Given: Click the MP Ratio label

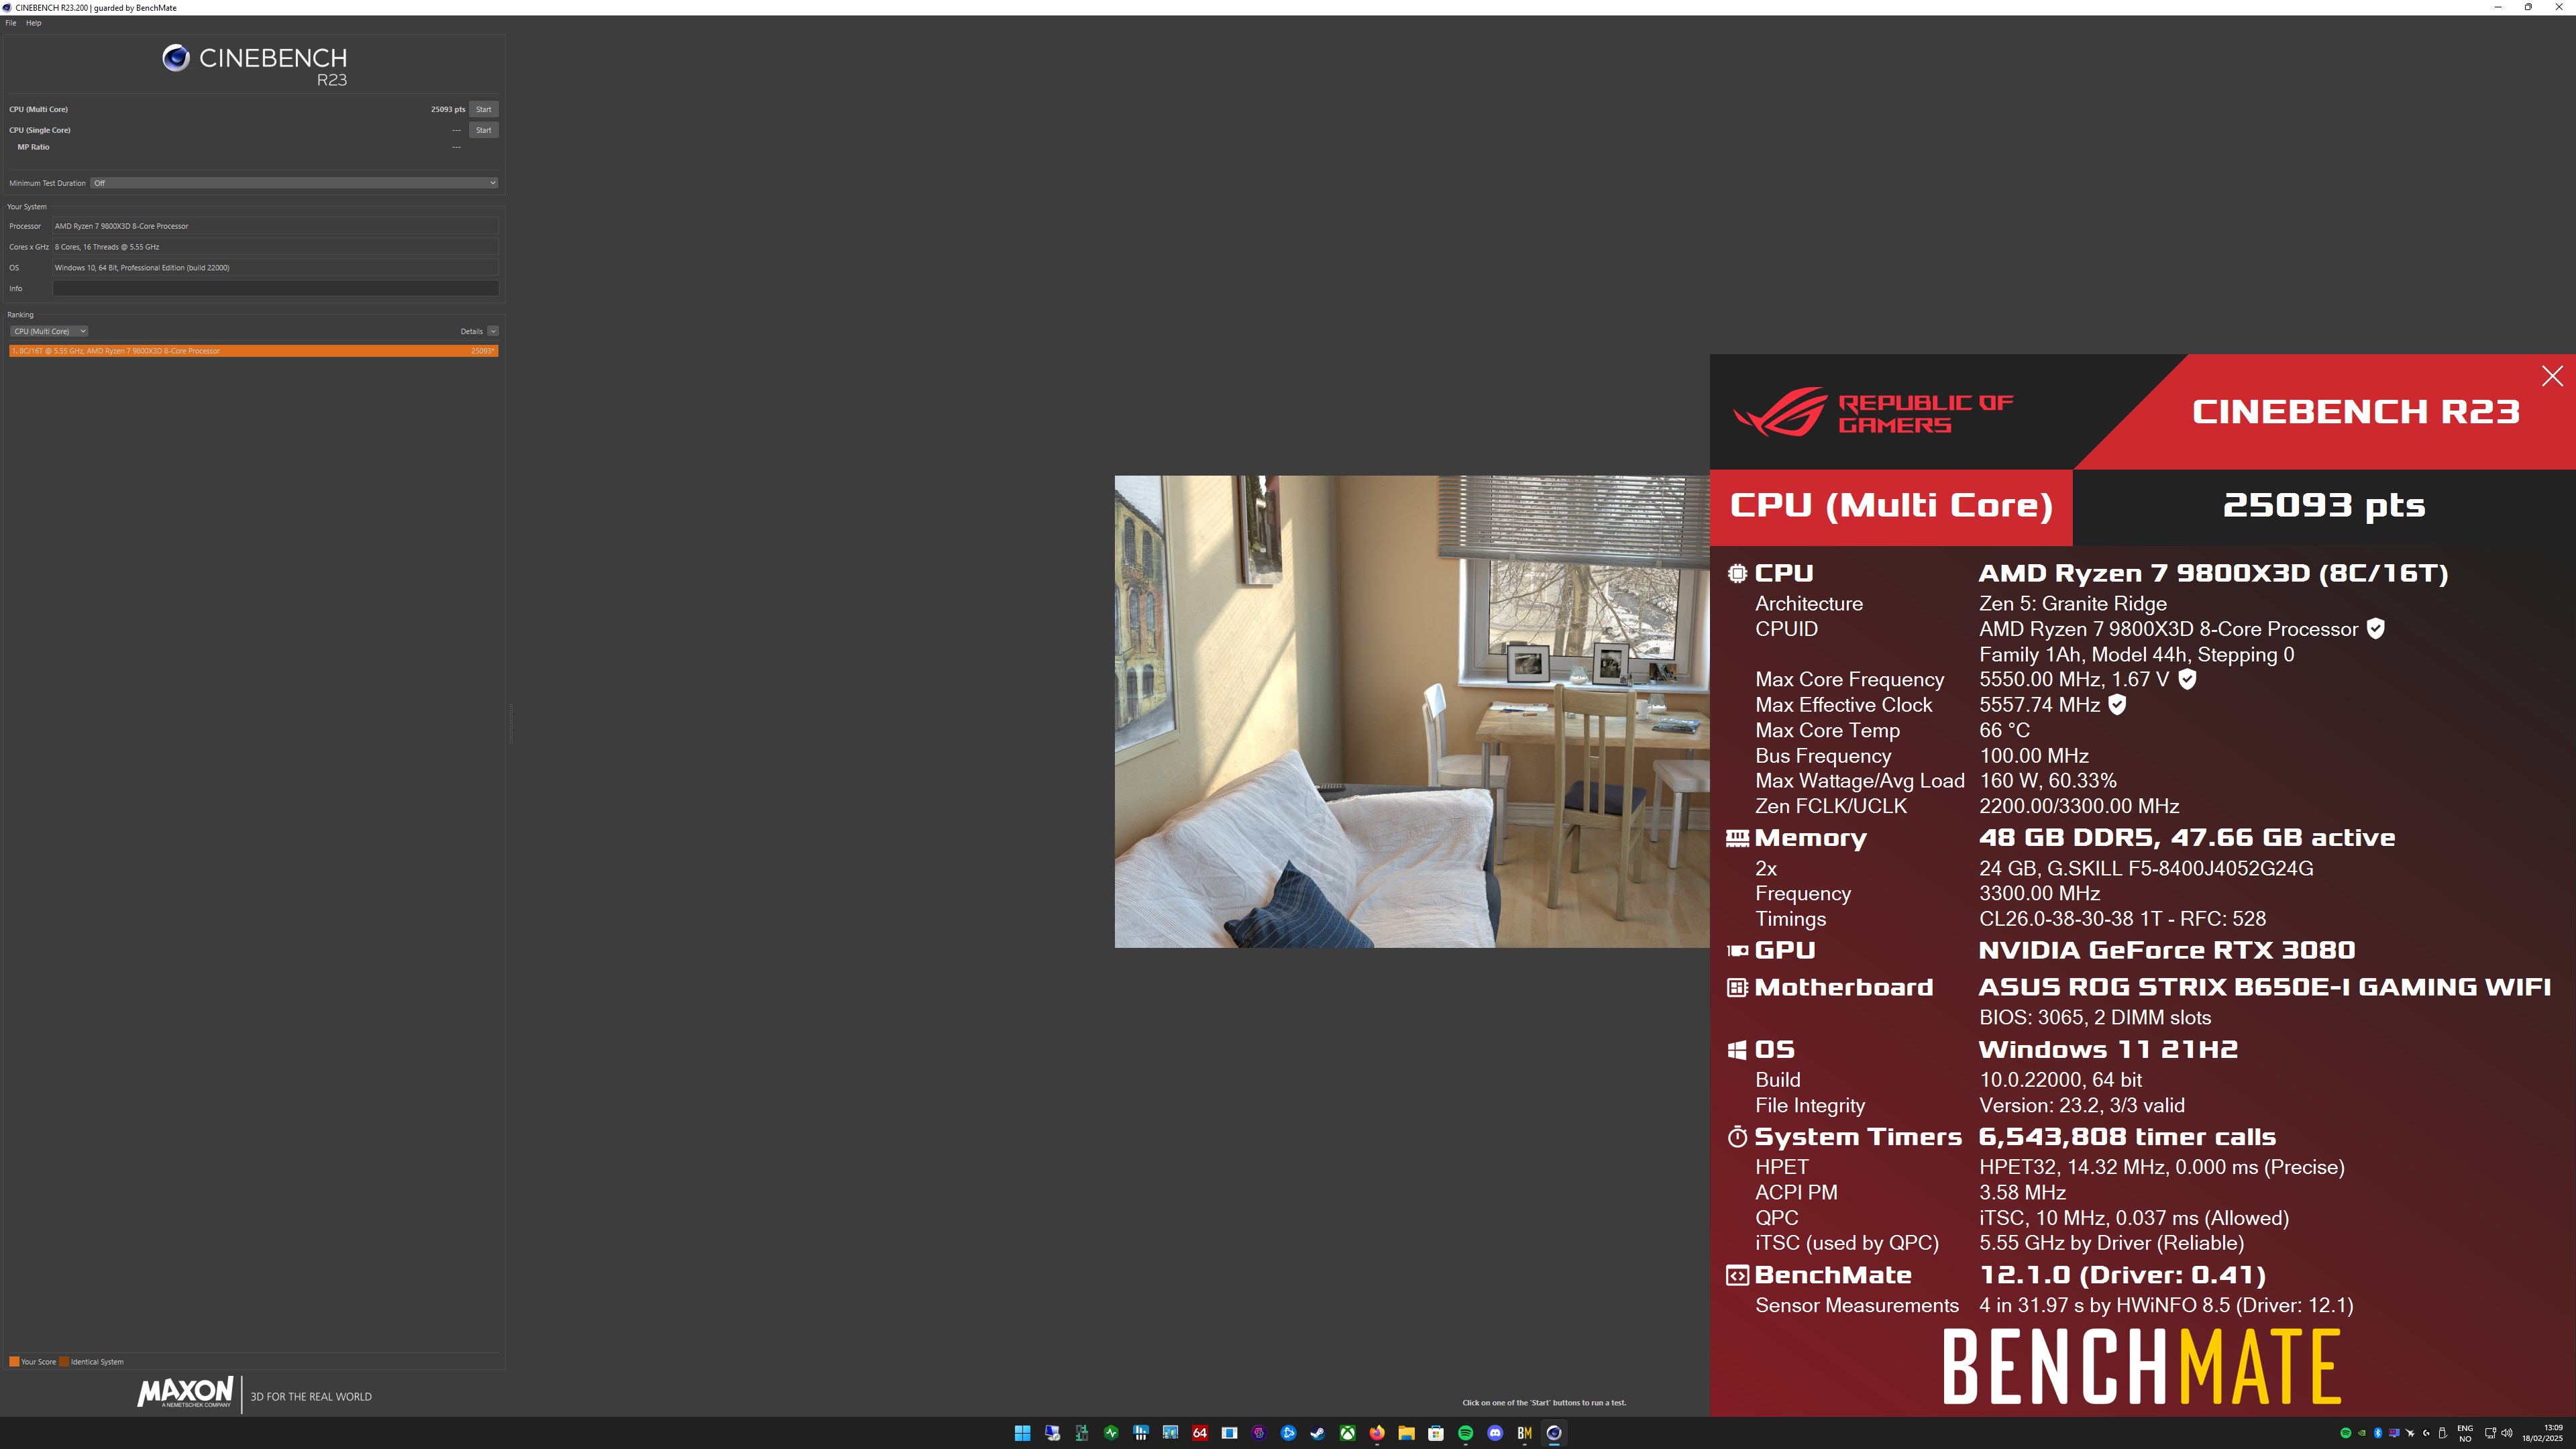Looking at the screenshot, I should [33, 147].
